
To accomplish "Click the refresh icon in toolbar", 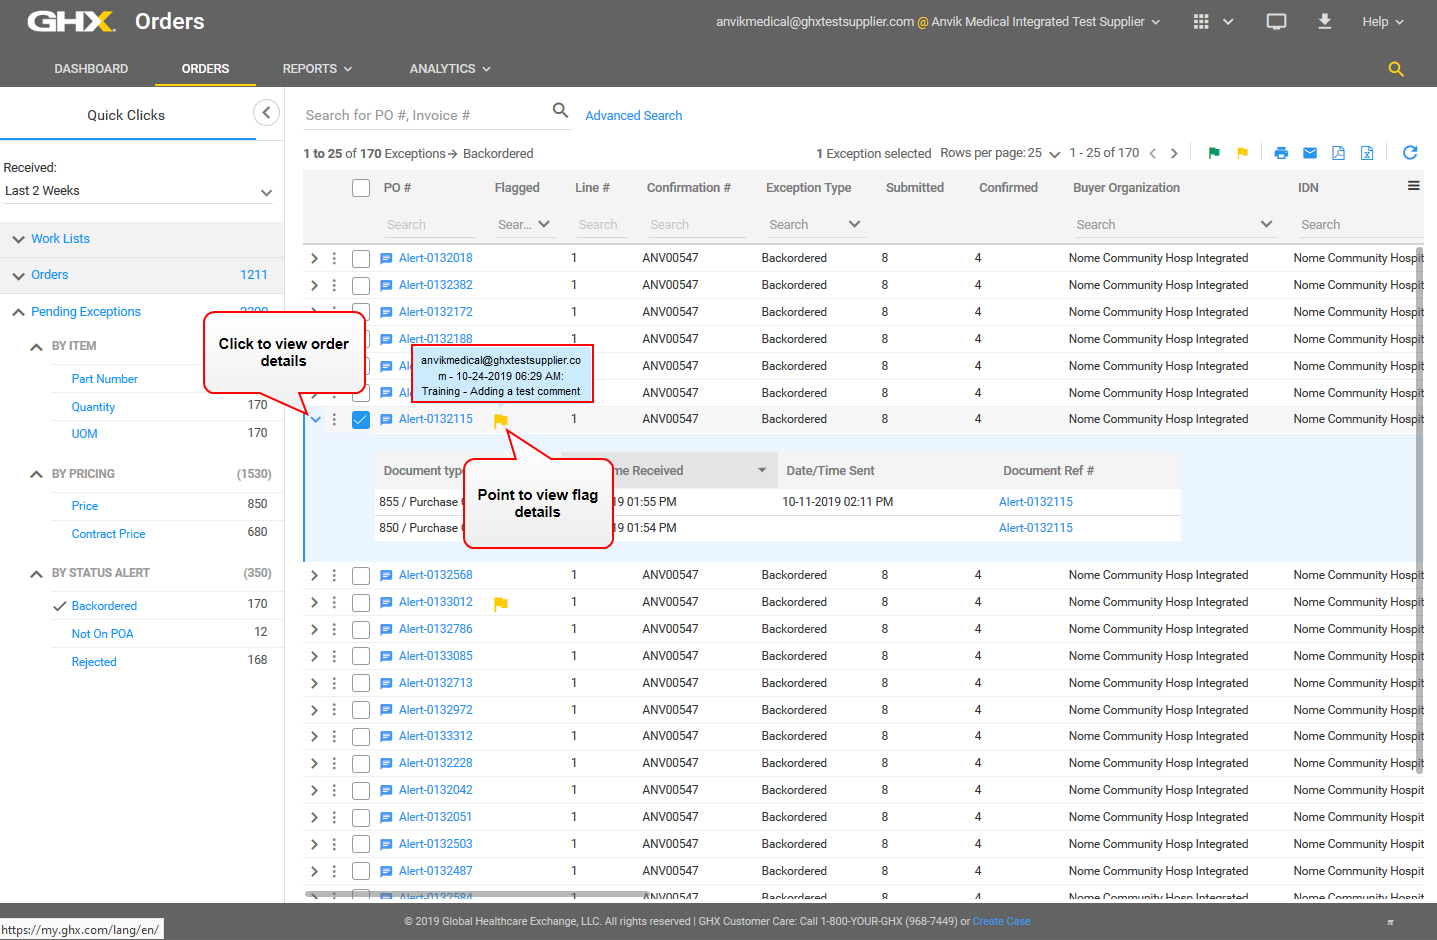I will 1410,152.
